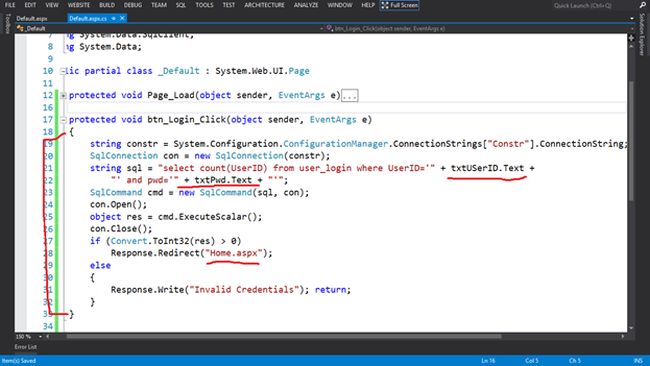The image size is (650, 366).
Task: Click 'con.Open();' statement
Action: tap(119, 205)
